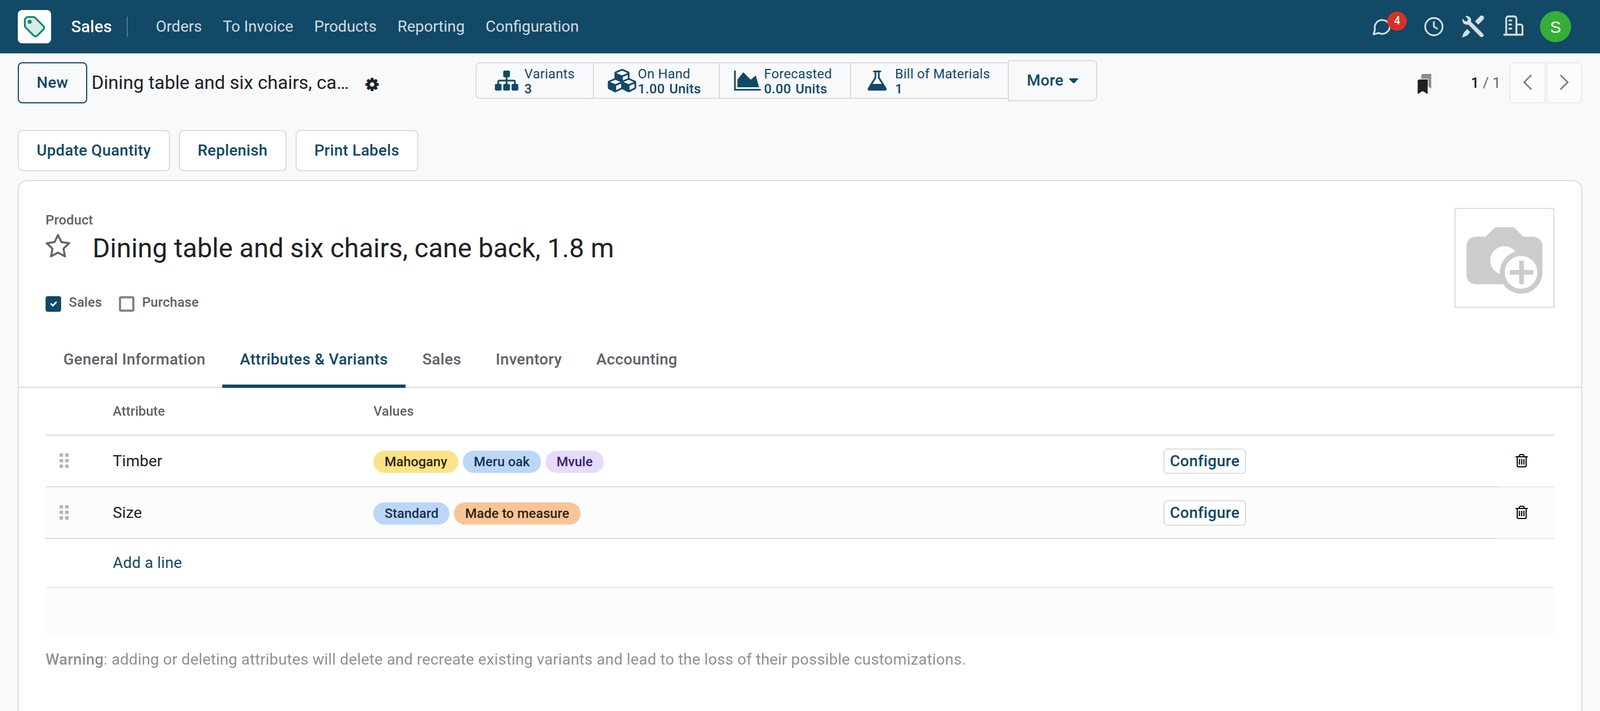Click Print Labels
Screen dimensions: 1600x711
point(356,151)
